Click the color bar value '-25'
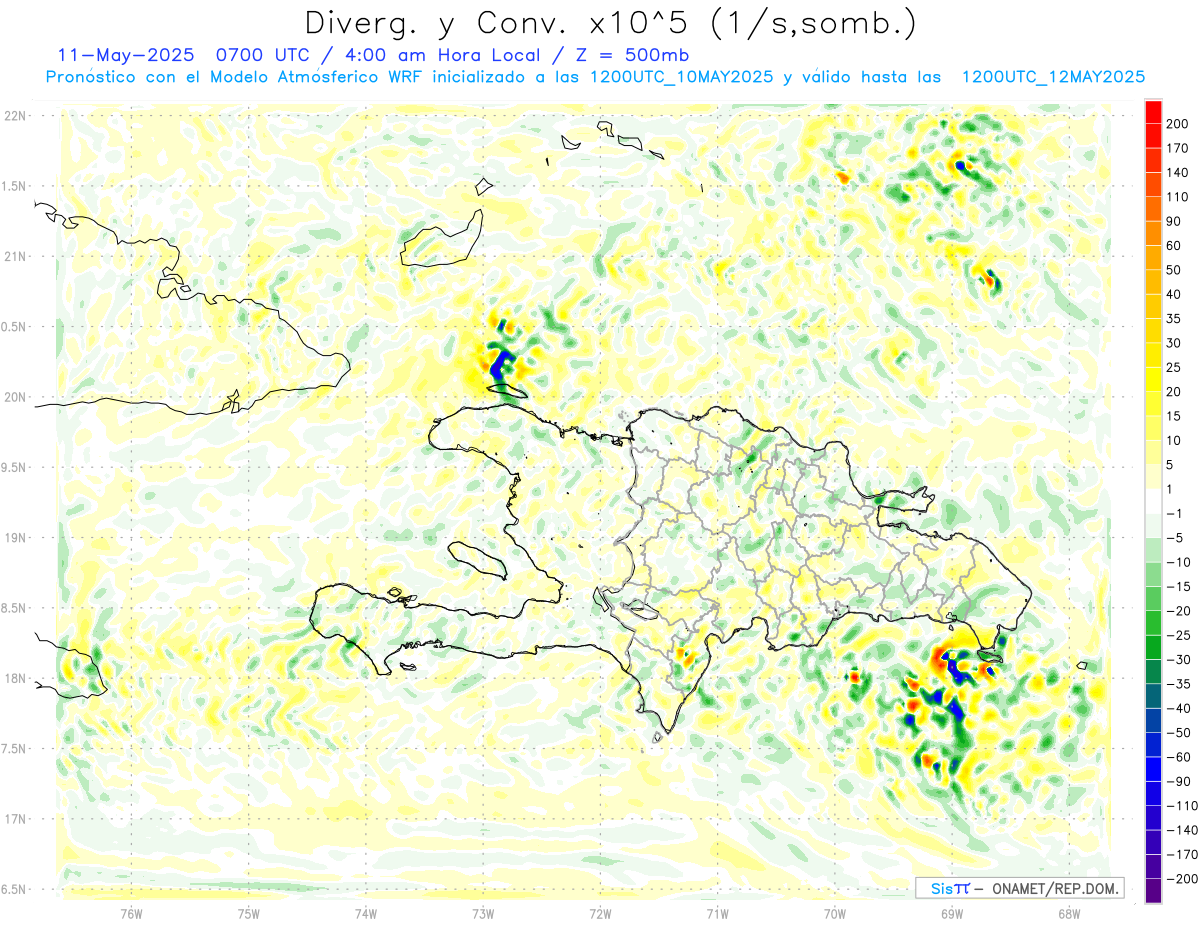Image resolution: width=1200 pixels, height=927 pixels. click(x=1178, y=635)
